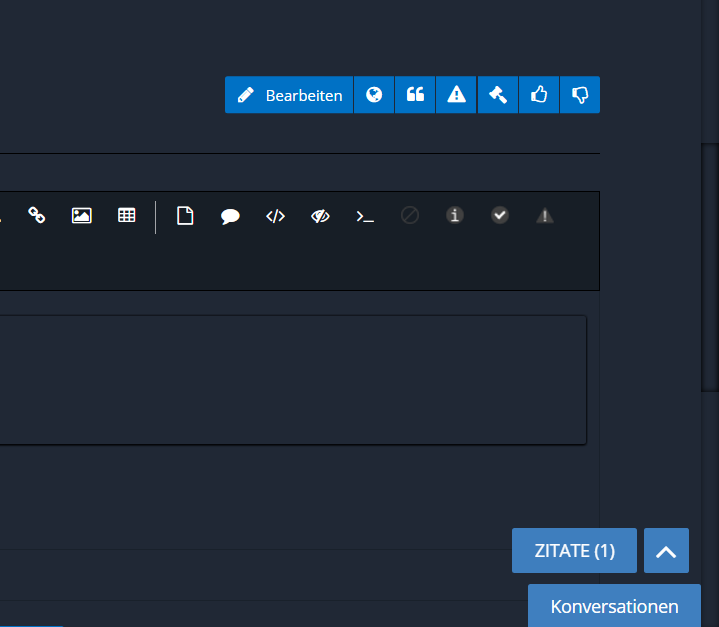
Task: Insert a quote with speech bubble icon
Action: pyautogui.click(x=230, y=216)
